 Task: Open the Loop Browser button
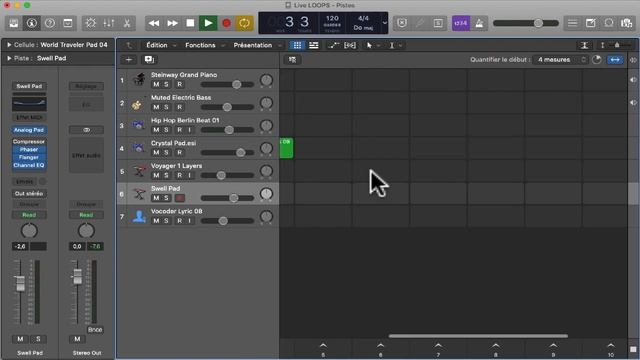(x=609, y=23)
